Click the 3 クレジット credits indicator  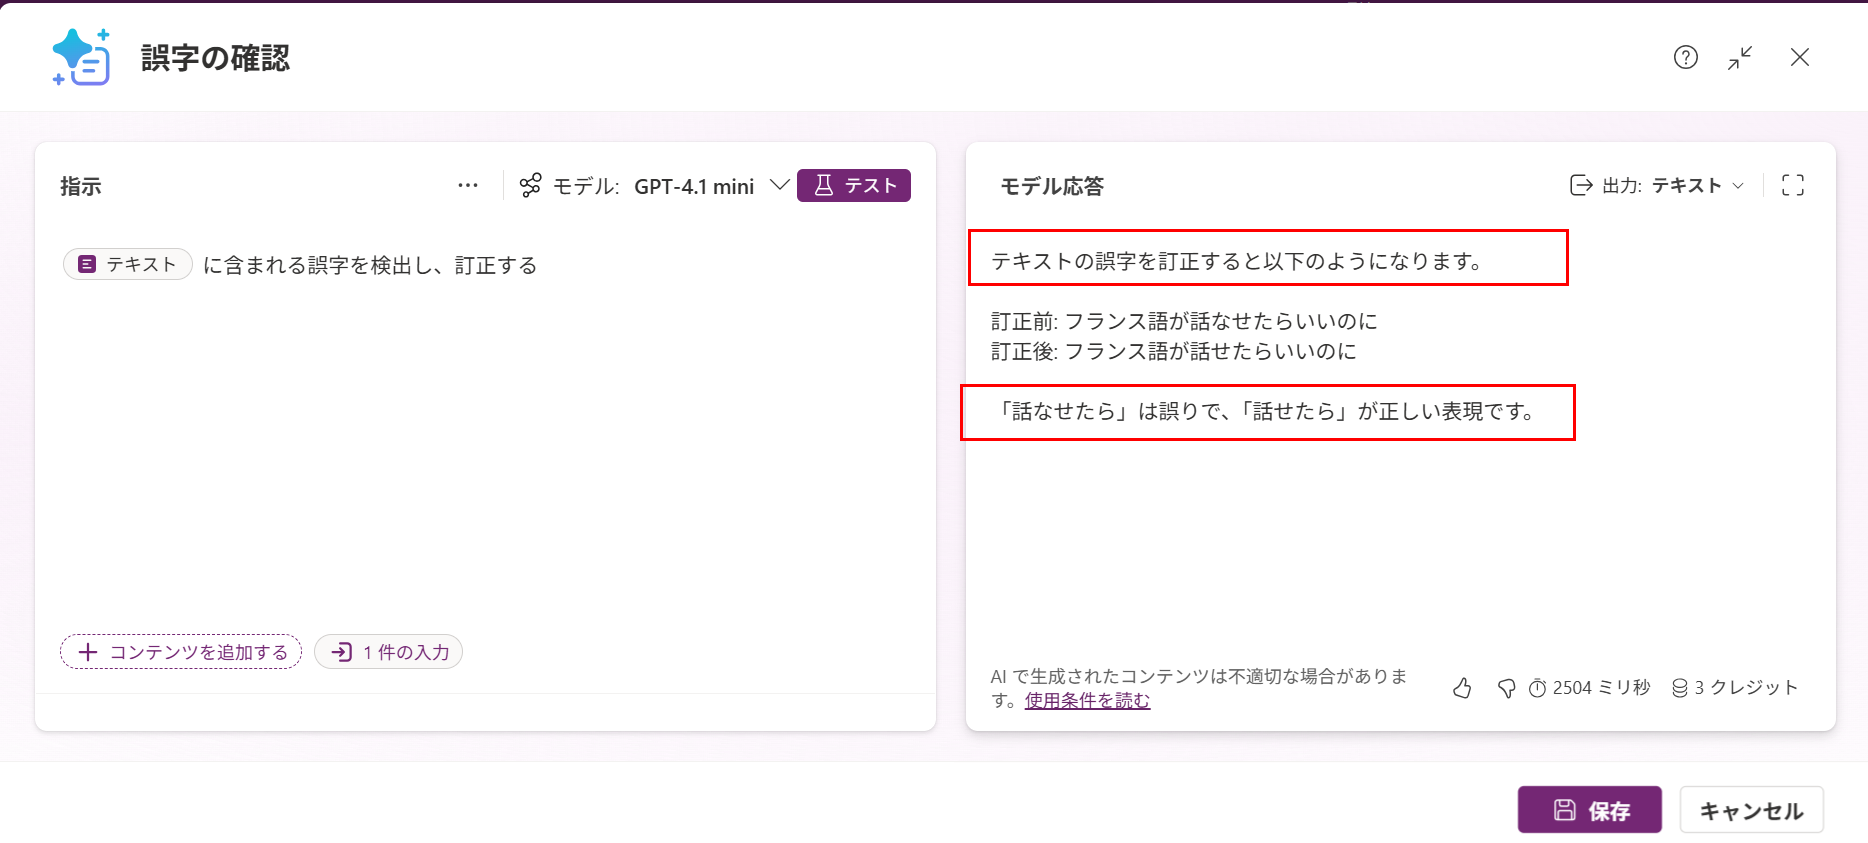tap(1735, 688)
